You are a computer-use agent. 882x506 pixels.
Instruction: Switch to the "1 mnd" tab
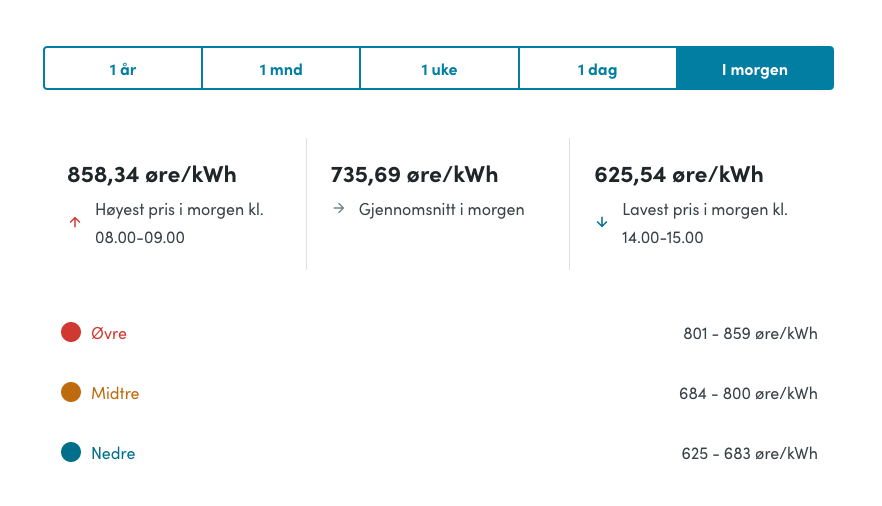(281, 69)
